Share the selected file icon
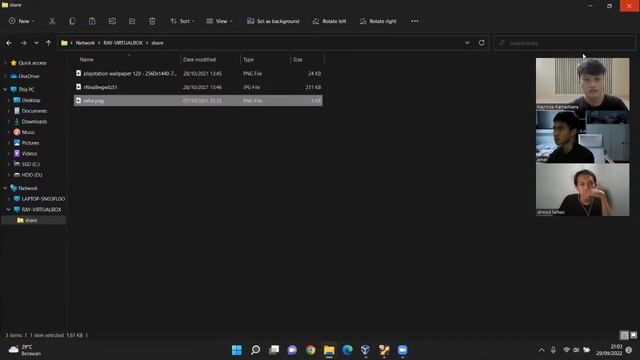This screenshot has height=360, width=640. [132, 21]
